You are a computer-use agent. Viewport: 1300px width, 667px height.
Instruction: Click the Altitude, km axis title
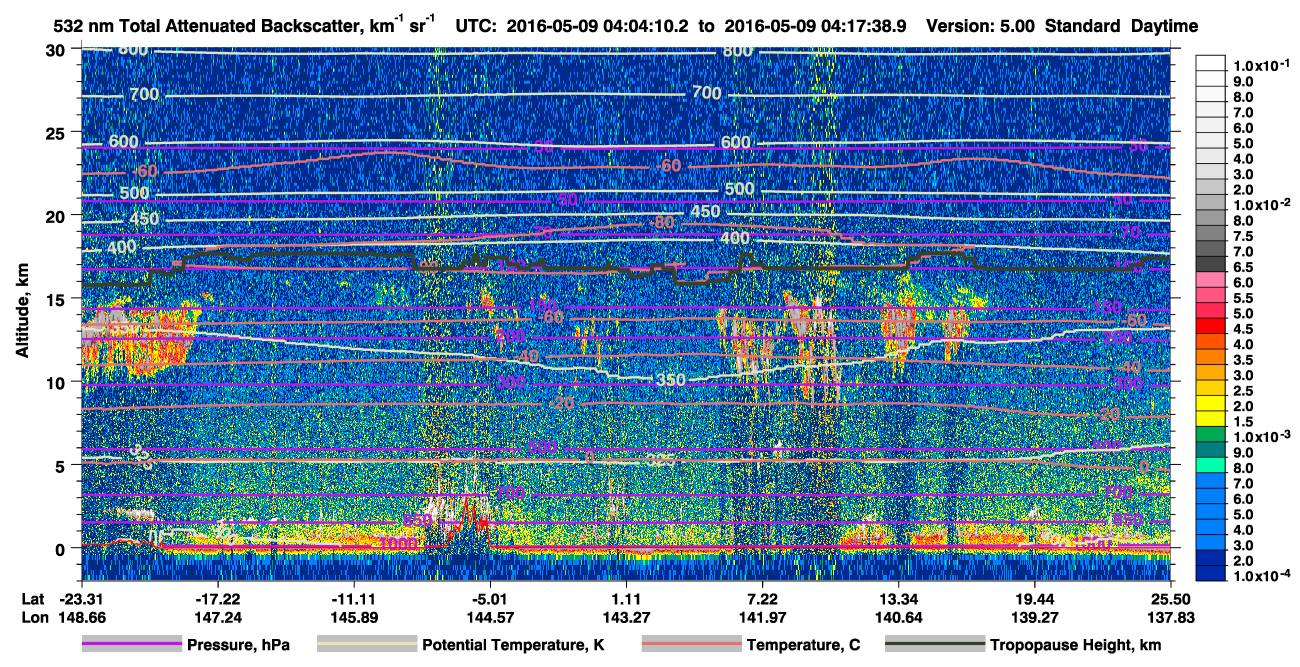(x=21, y=311)
